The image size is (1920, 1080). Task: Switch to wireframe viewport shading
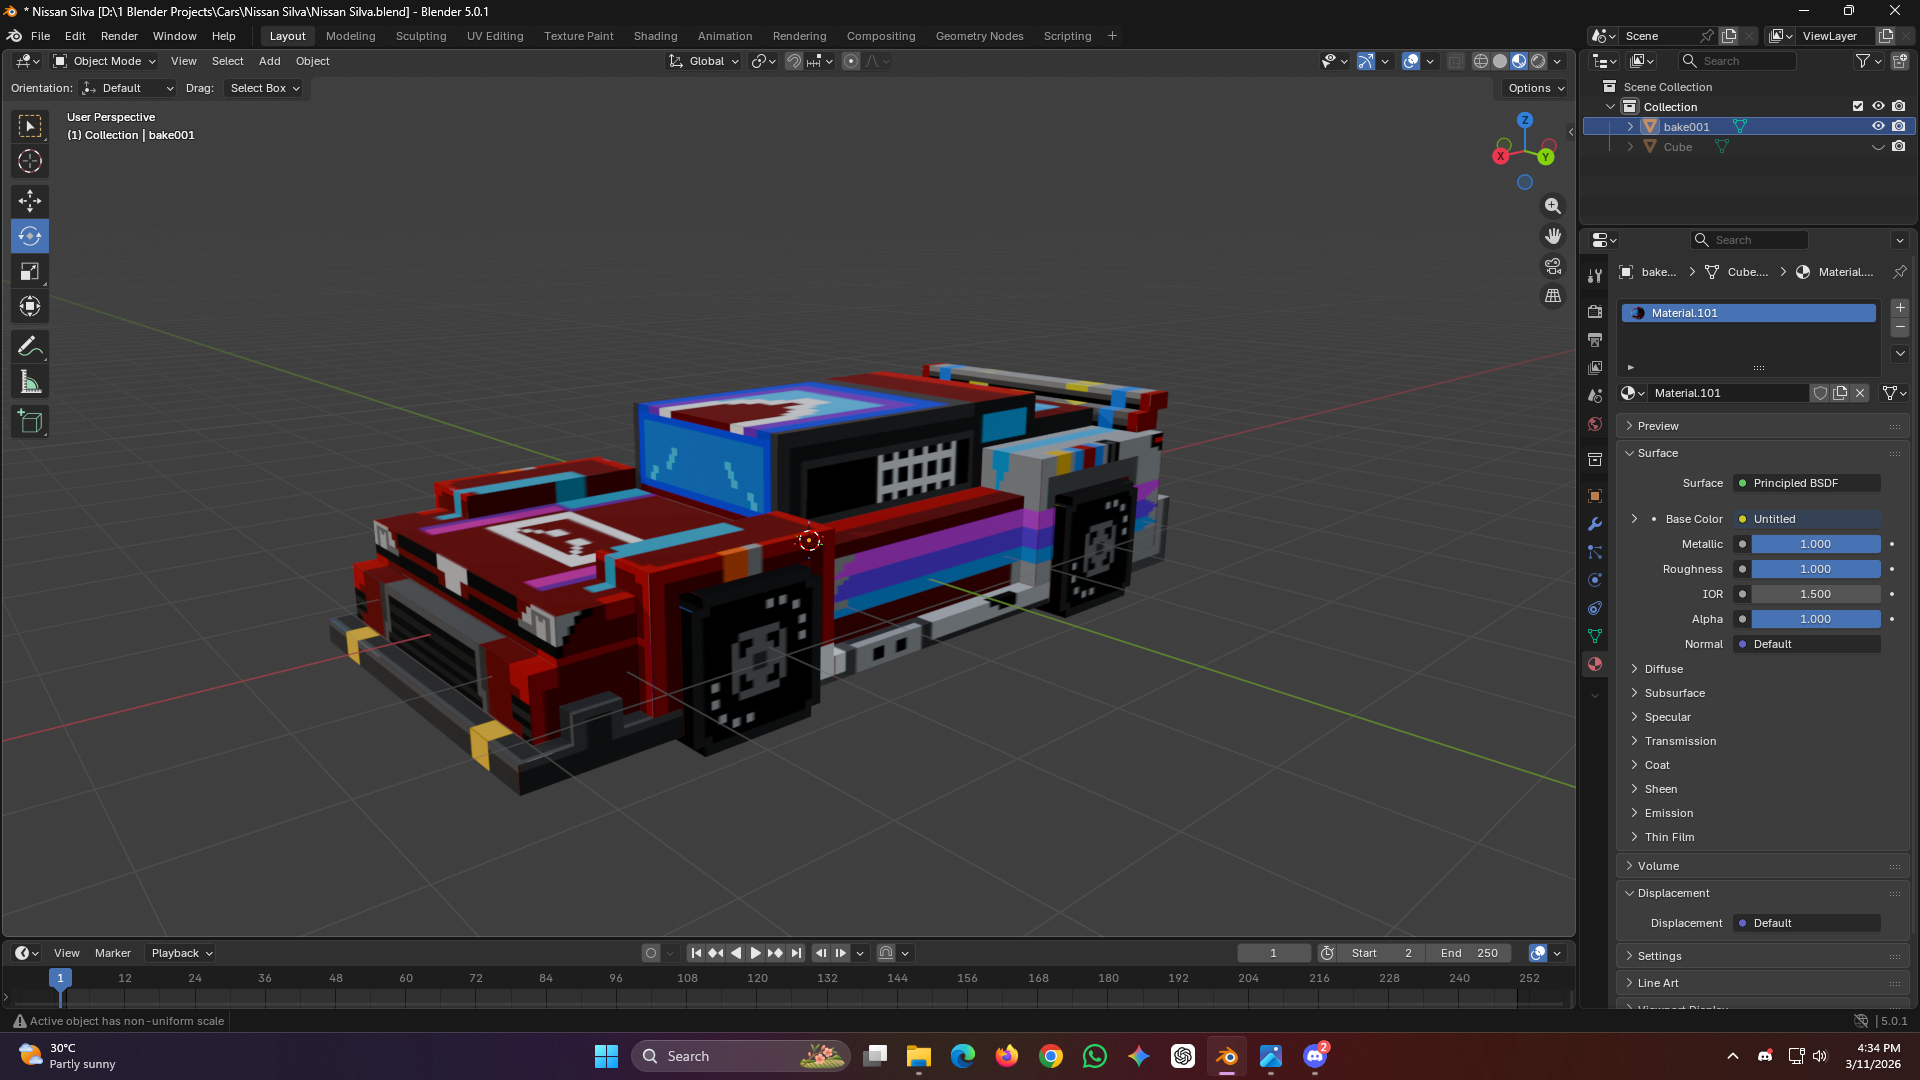pyautogui.click(x=1481, y=61)
